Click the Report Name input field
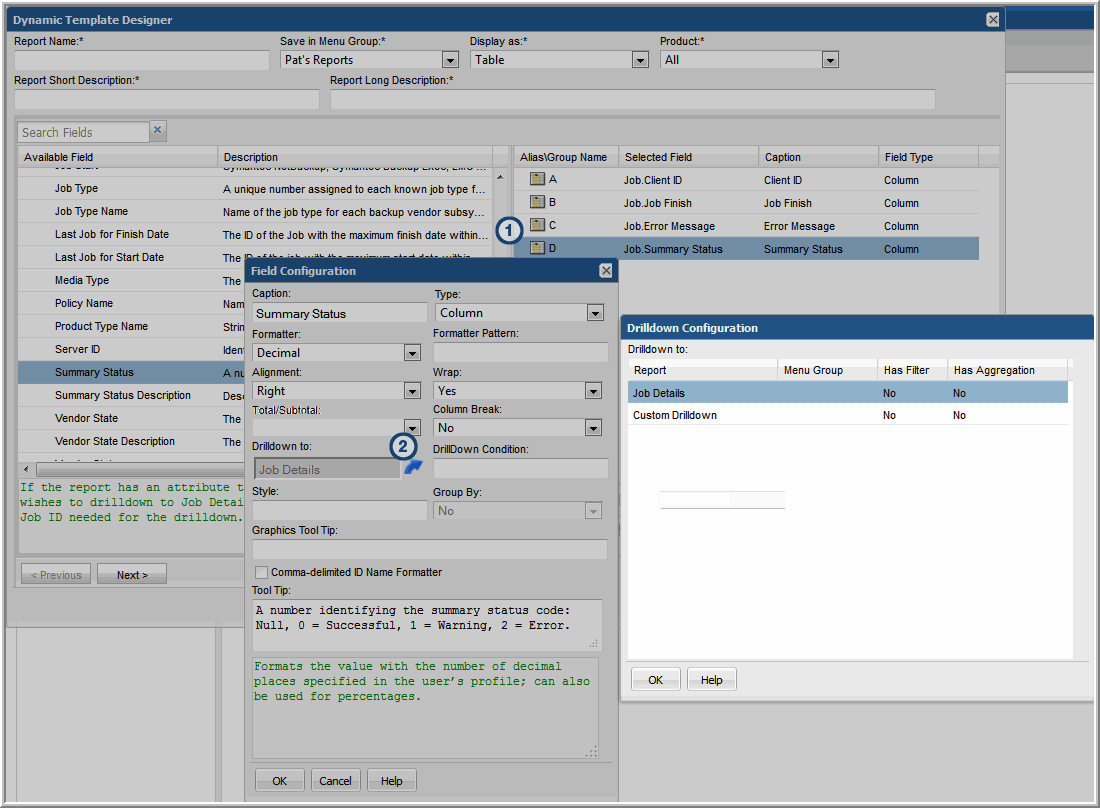The image size is (1100, 808). pyautogui.click(x=142, y=61)
